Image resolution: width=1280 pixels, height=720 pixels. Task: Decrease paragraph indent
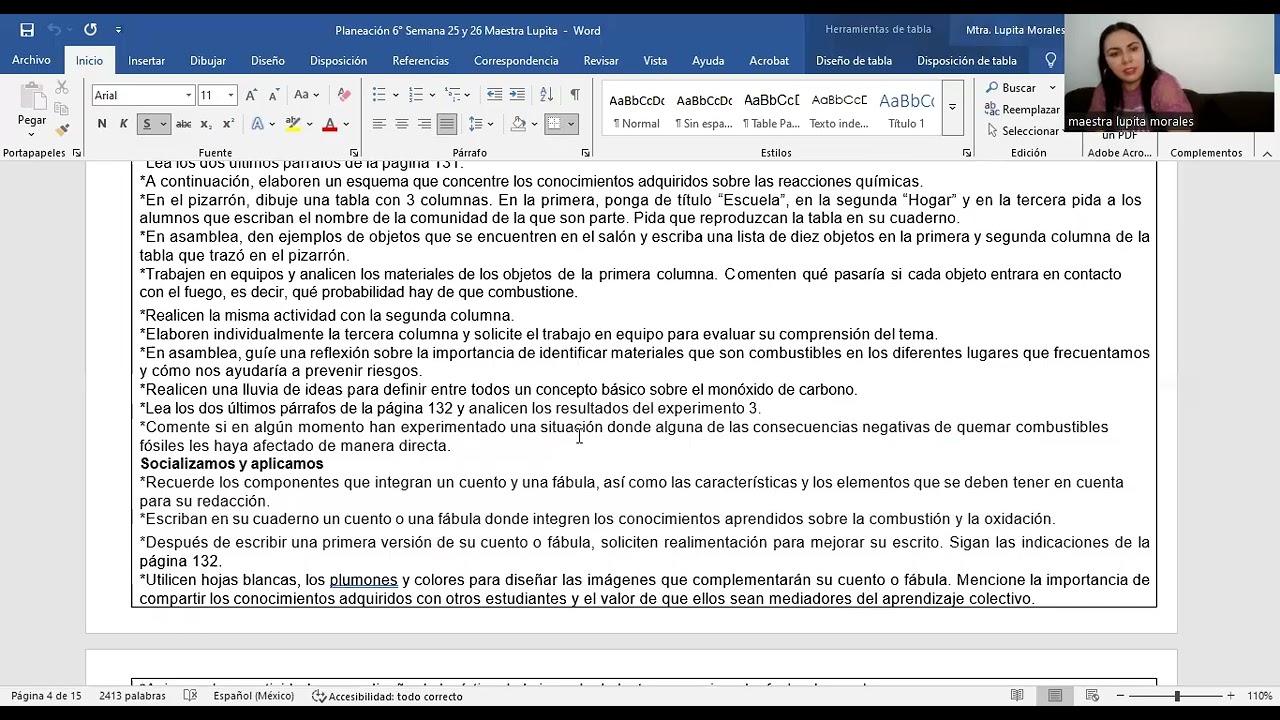click(494, 95)
